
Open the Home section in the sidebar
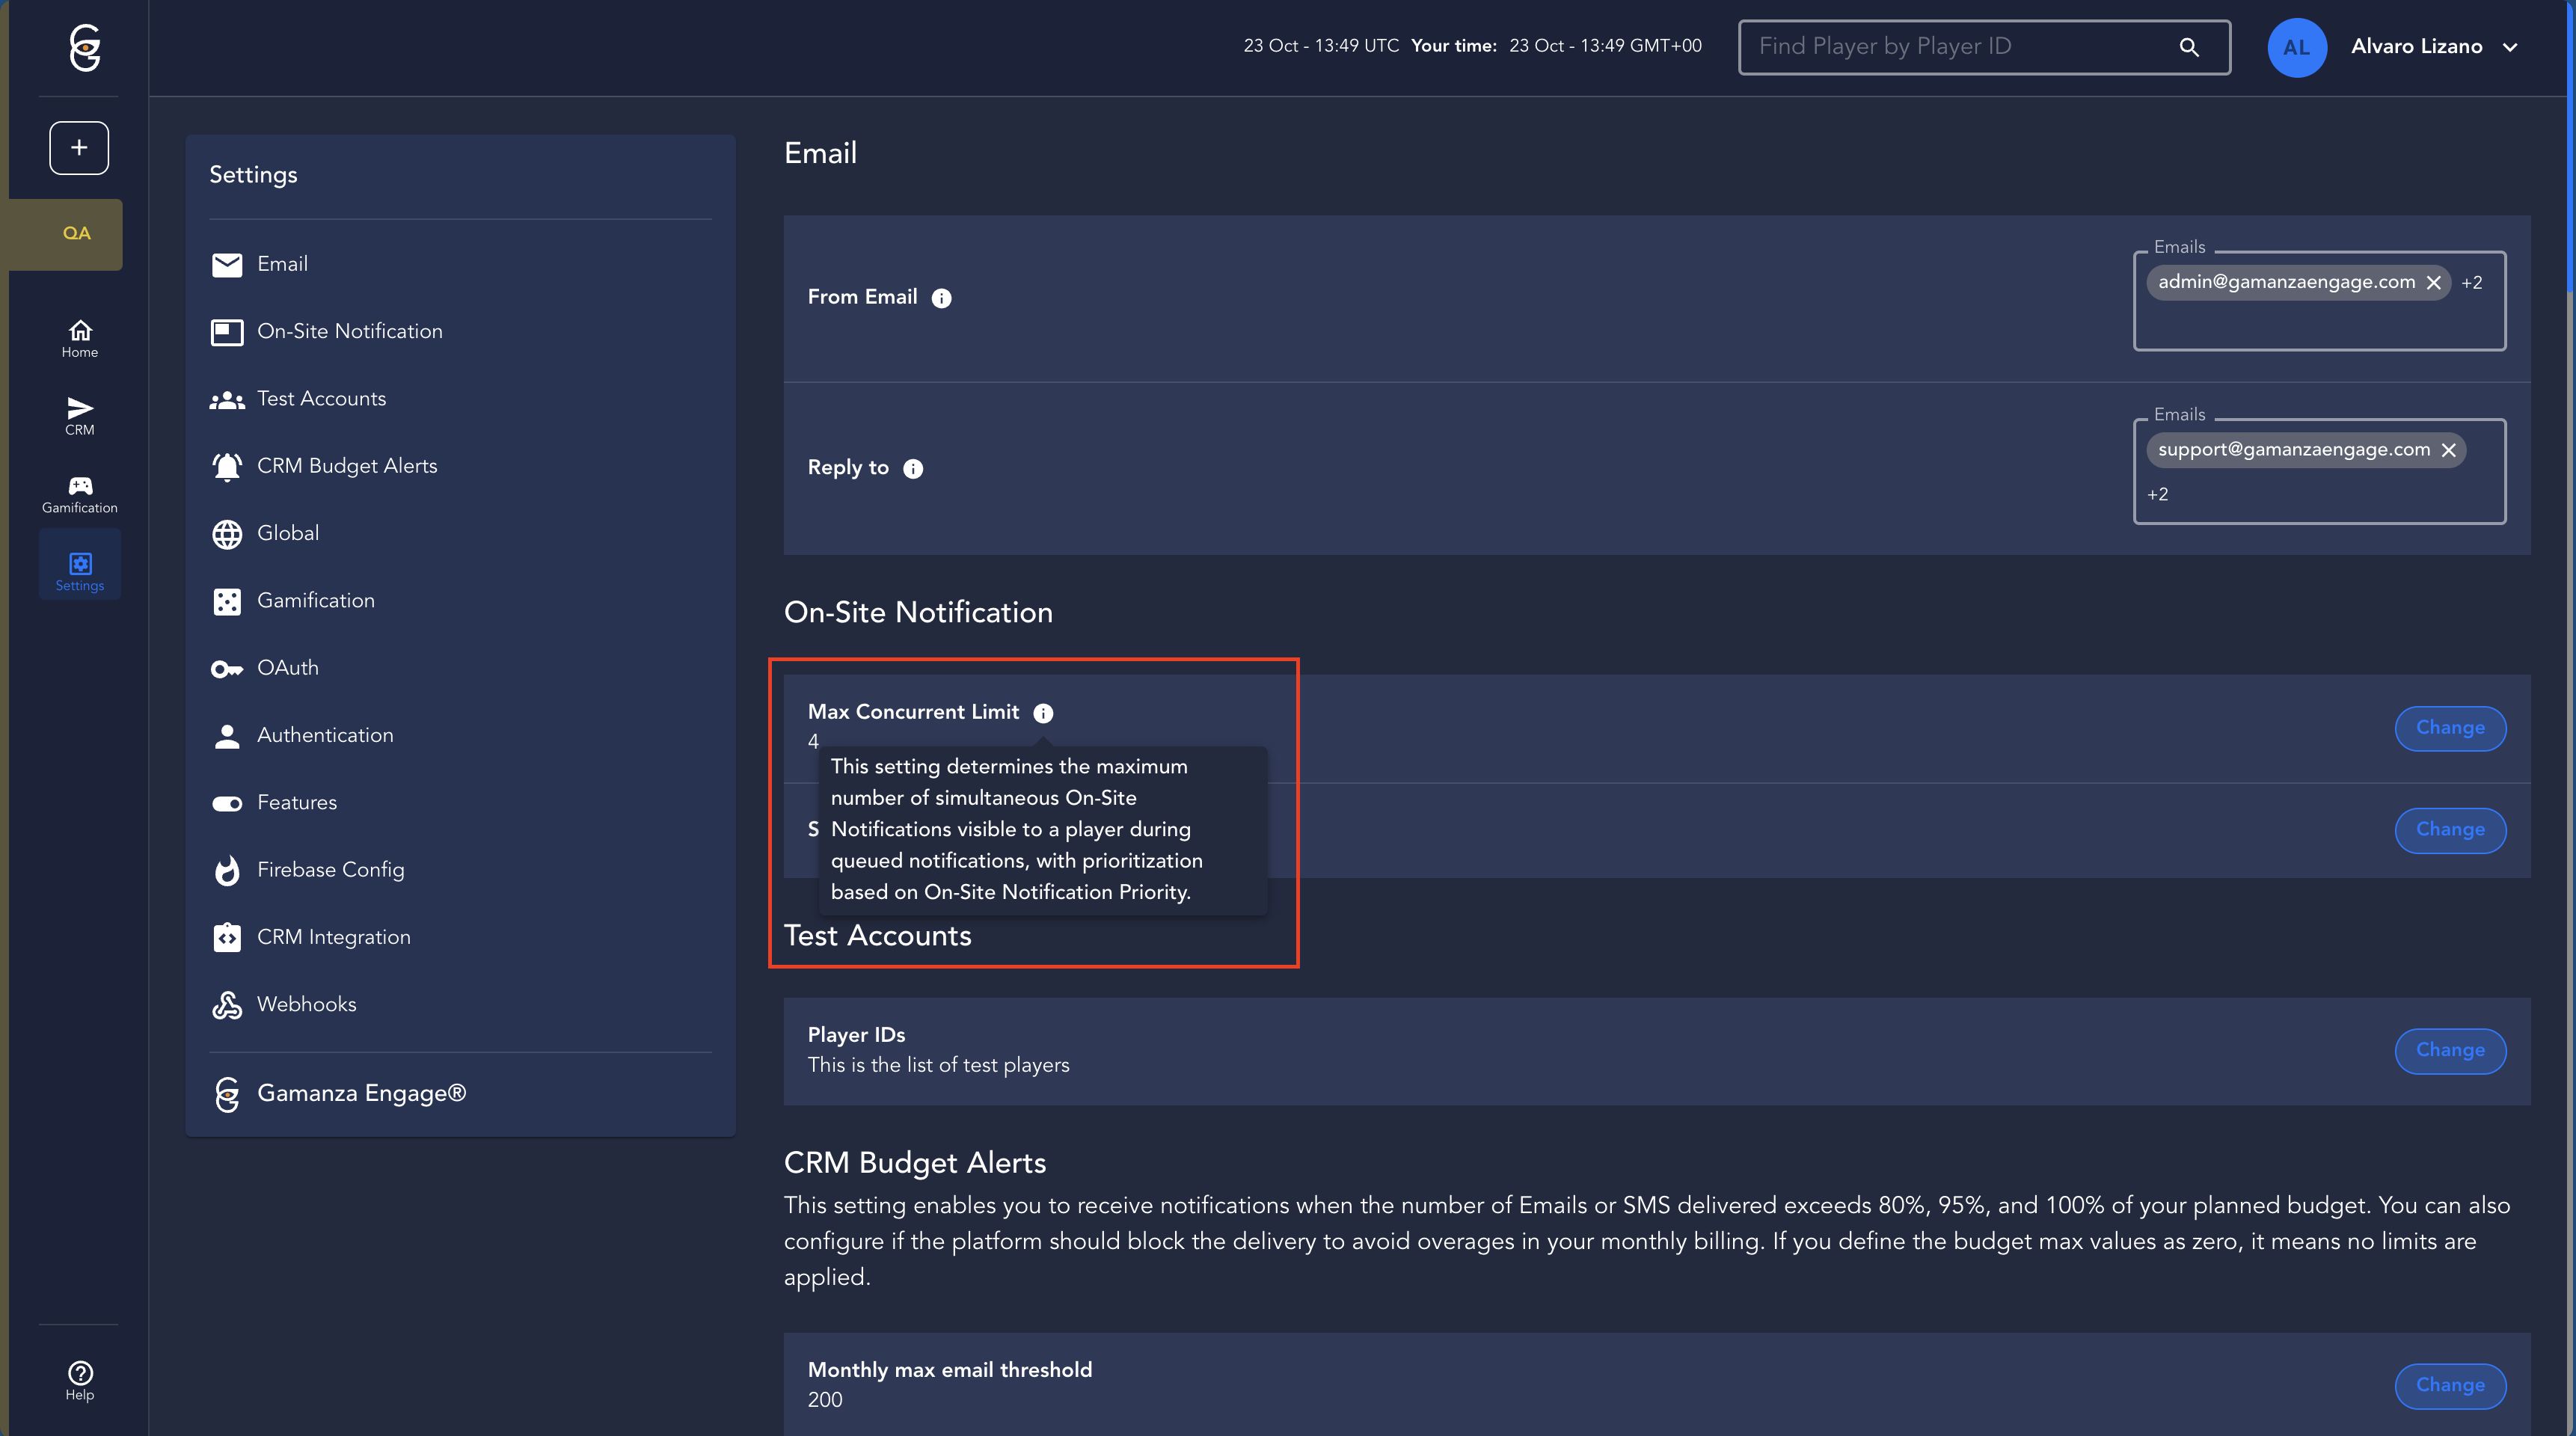tap(80, 338)
